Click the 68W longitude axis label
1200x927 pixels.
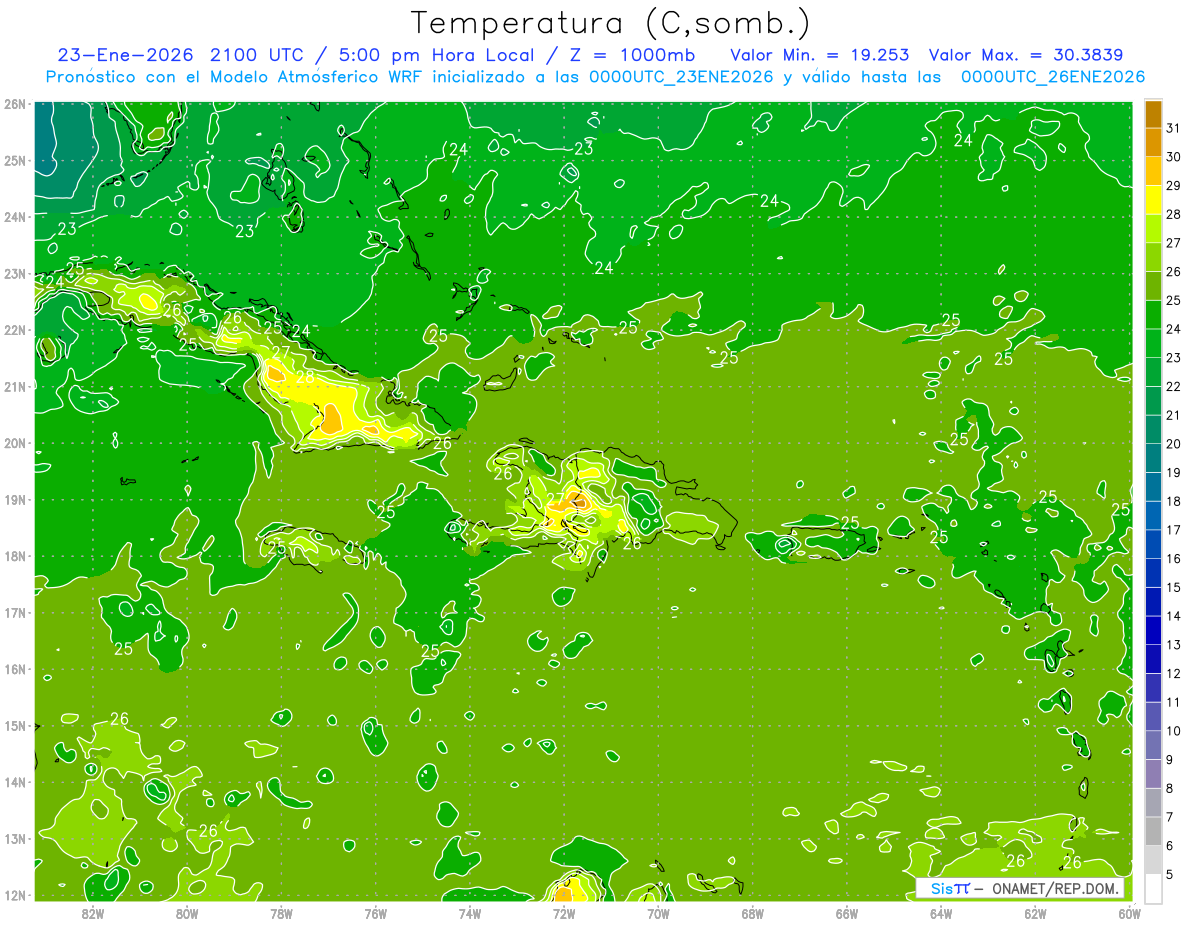pos(752,914)
